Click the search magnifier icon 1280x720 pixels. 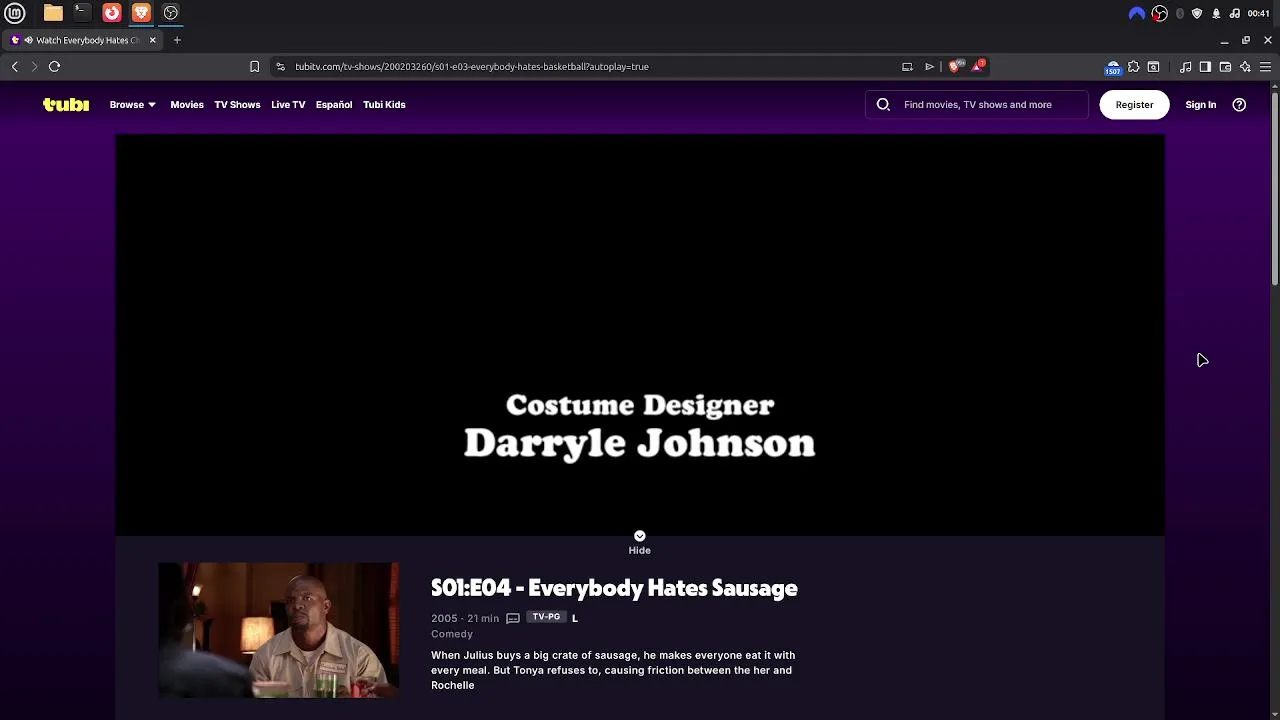pos(883,104)
